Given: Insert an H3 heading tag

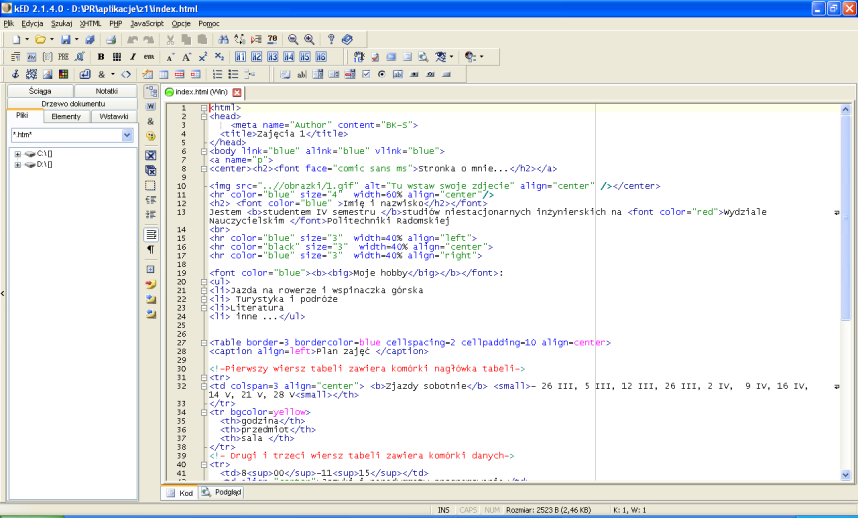Looking at the screenshot, I should pyautogui.click(x=273, y=57).
